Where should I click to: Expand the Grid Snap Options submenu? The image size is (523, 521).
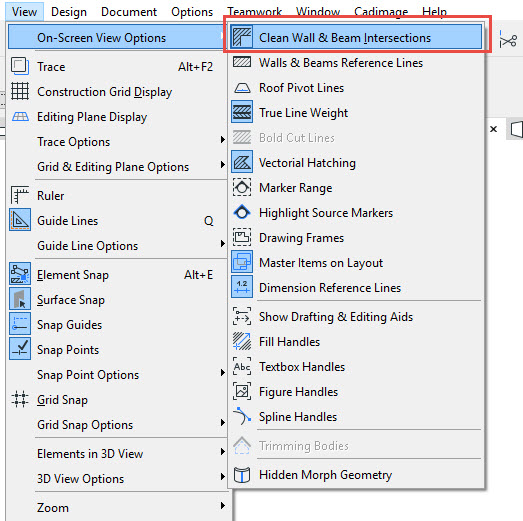point(118,425)
